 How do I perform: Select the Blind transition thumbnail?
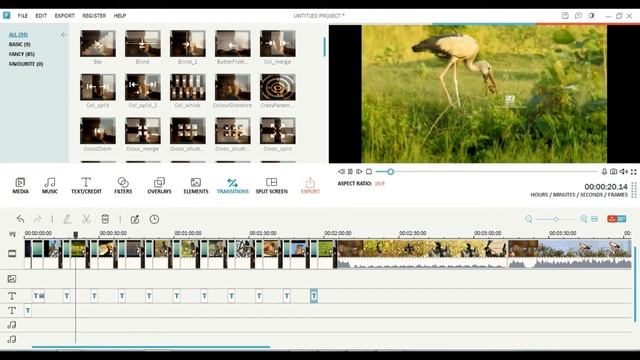142,43
